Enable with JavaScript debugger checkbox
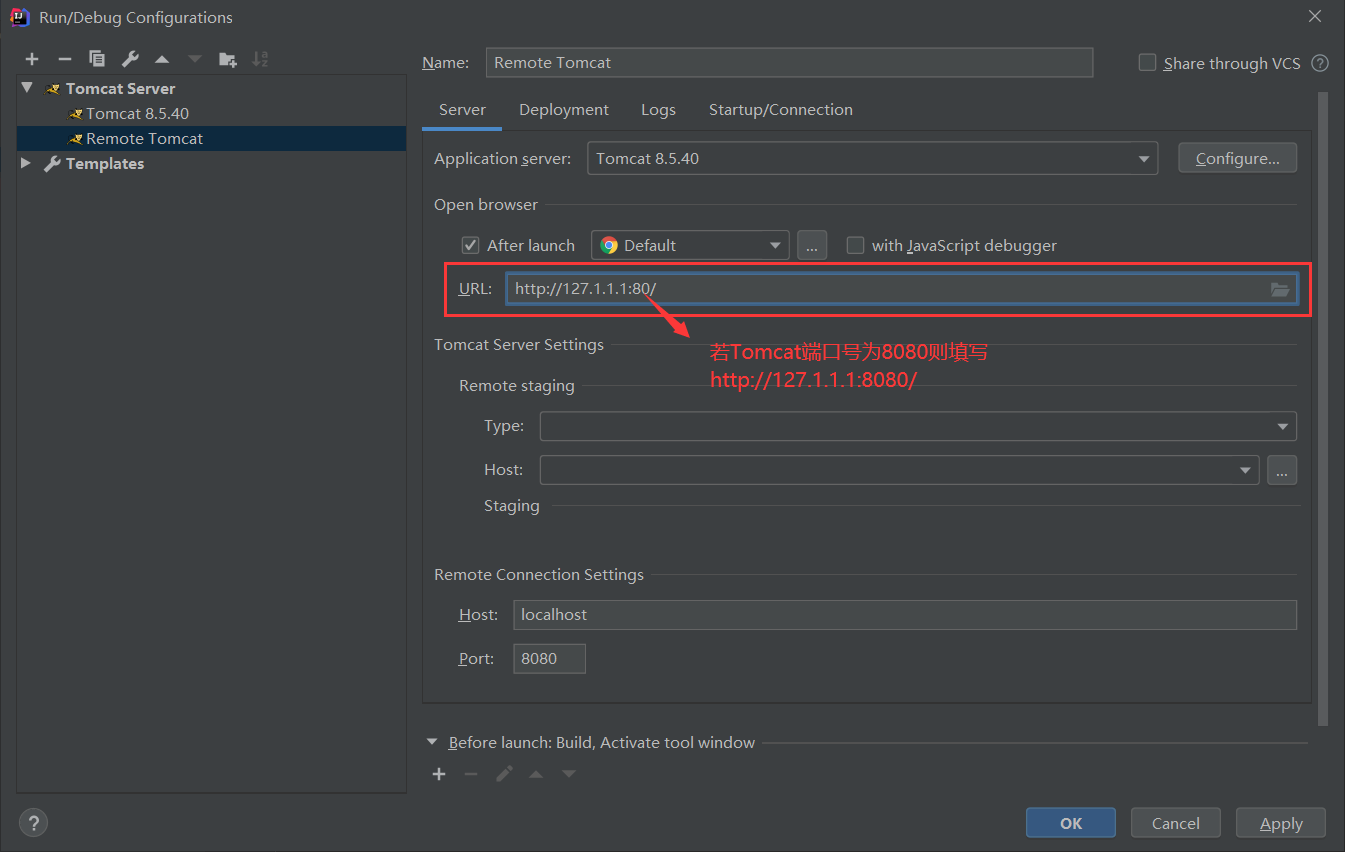The height and width of the screenshot is (852, 1345). 855,245
